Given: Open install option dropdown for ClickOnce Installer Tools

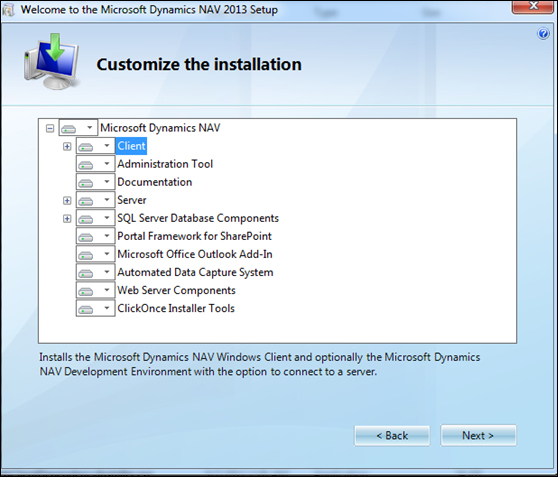Looking at the screenshot, I should tap(95, 308).
